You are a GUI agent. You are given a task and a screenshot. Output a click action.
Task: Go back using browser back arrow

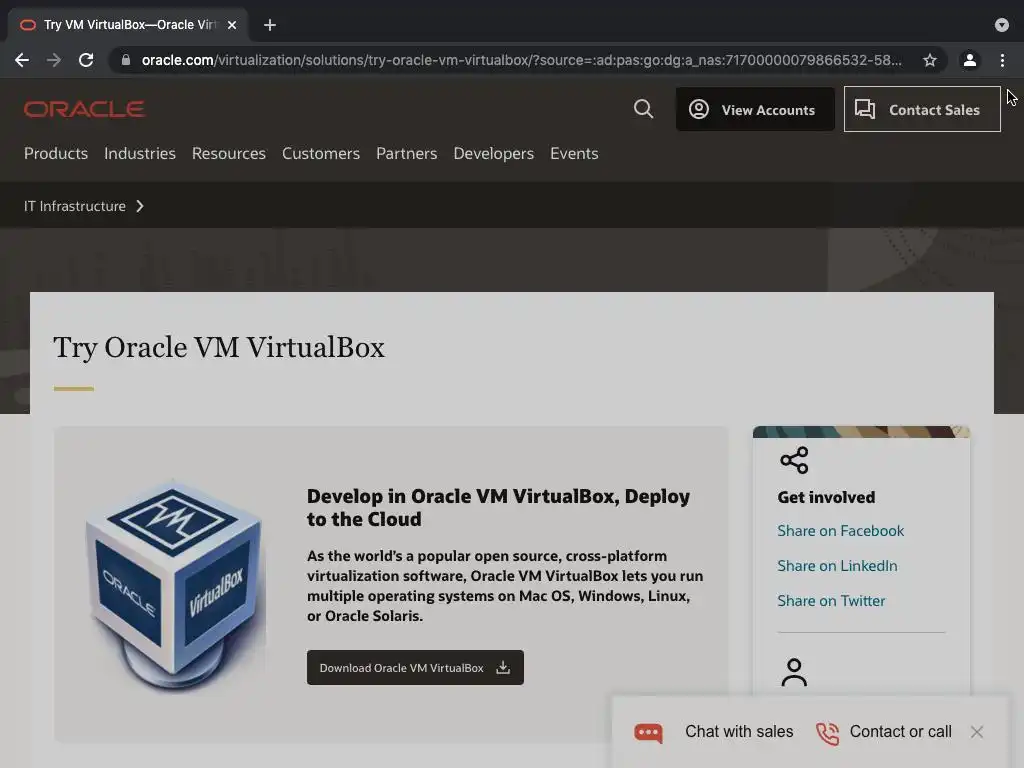(x=22, y=60)
